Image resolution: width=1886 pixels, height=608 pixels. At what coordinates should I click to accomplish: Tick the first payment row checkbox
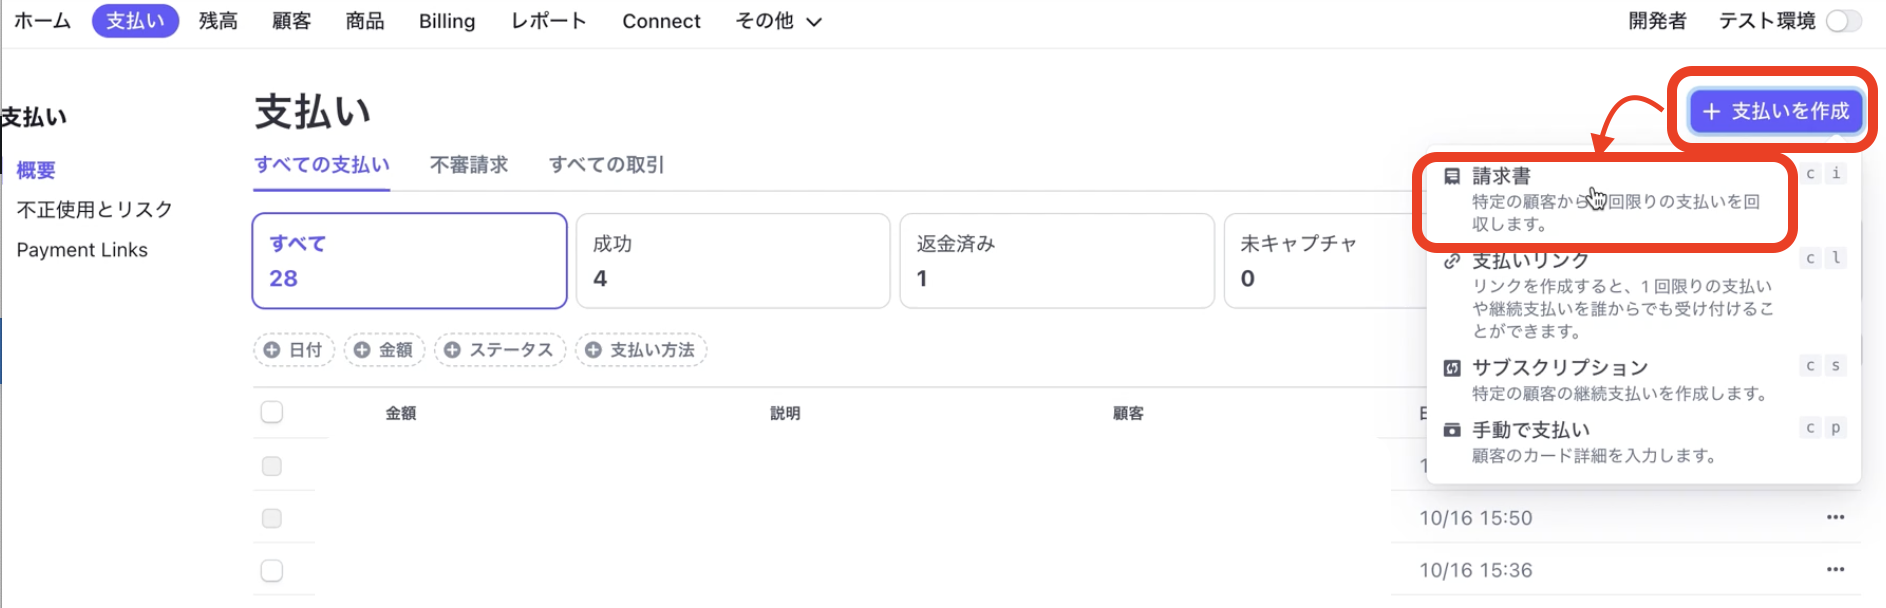tap(272, 466)
